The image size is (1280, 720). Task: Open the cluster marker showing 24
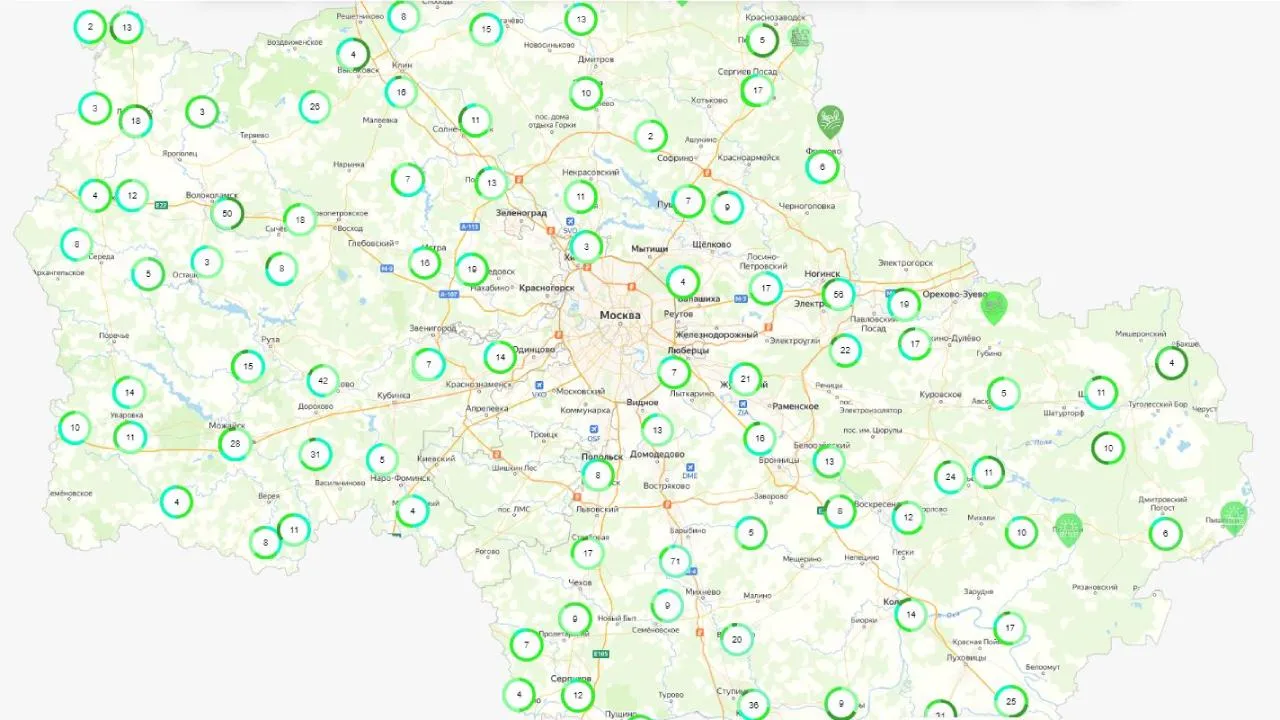[x=951, y=477]
